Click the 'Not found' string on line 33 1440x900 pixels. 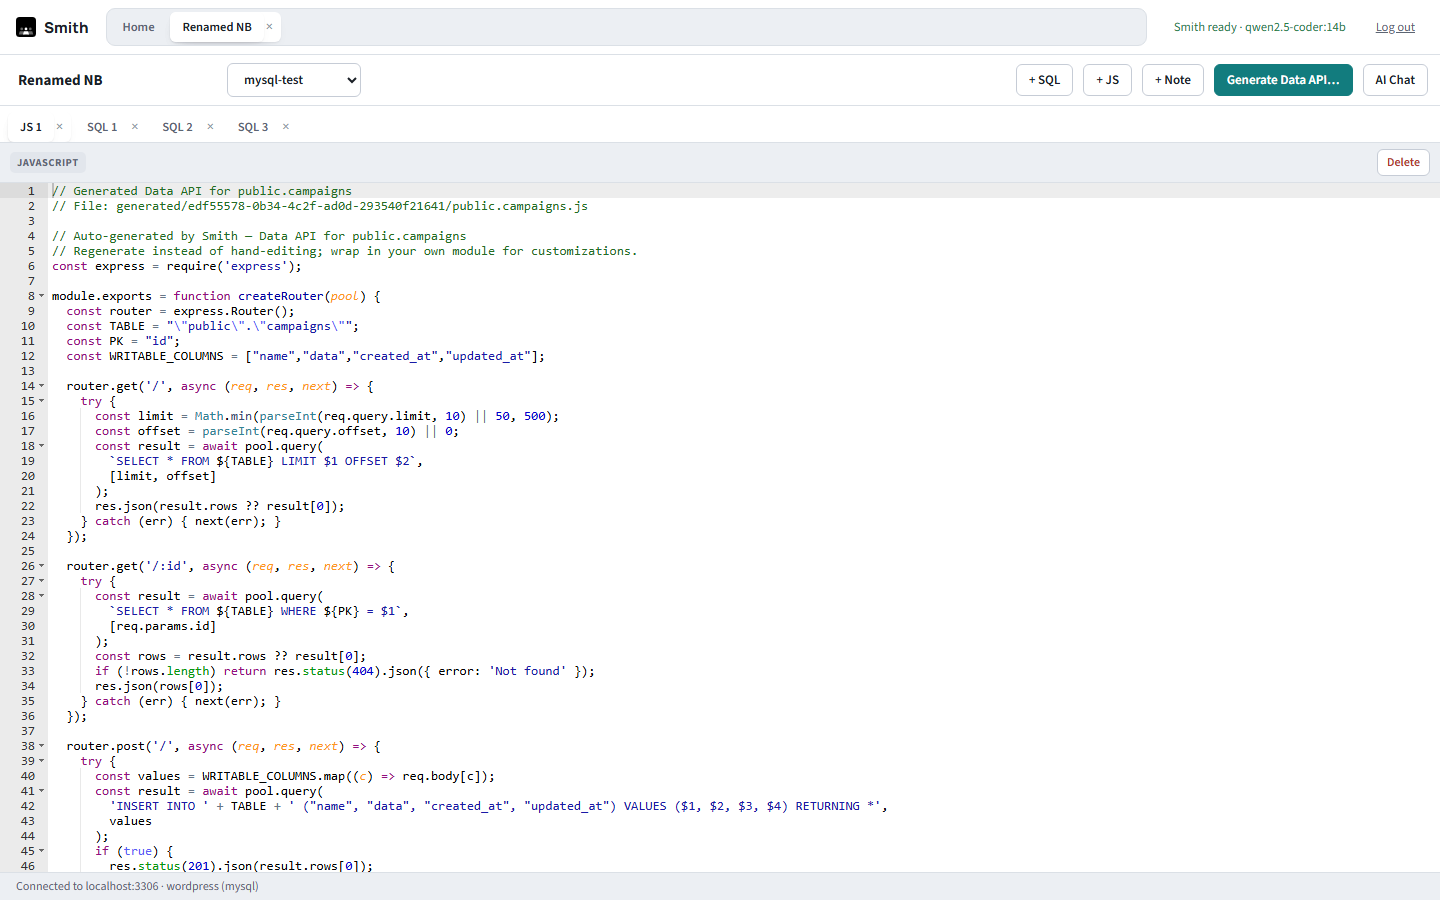(528, 671)
